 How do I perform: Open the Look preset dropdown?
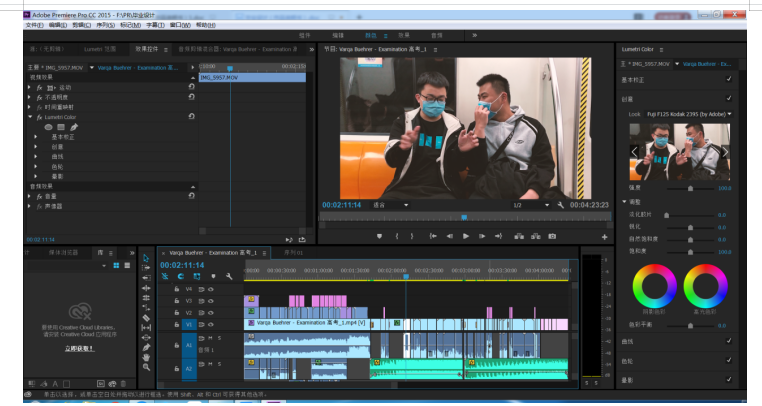pos(689,114)
